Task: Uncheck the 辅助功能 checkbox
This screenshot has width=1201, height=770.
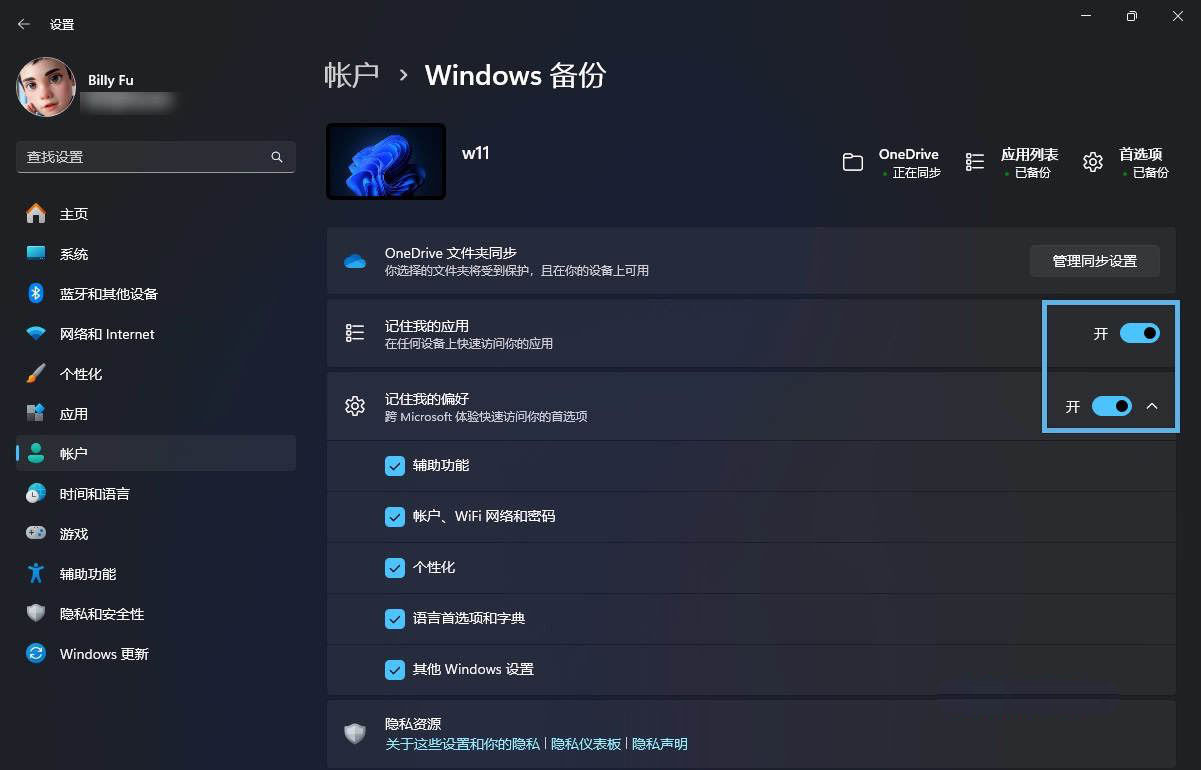Action: pyautogui.click(x=394, y=466)
